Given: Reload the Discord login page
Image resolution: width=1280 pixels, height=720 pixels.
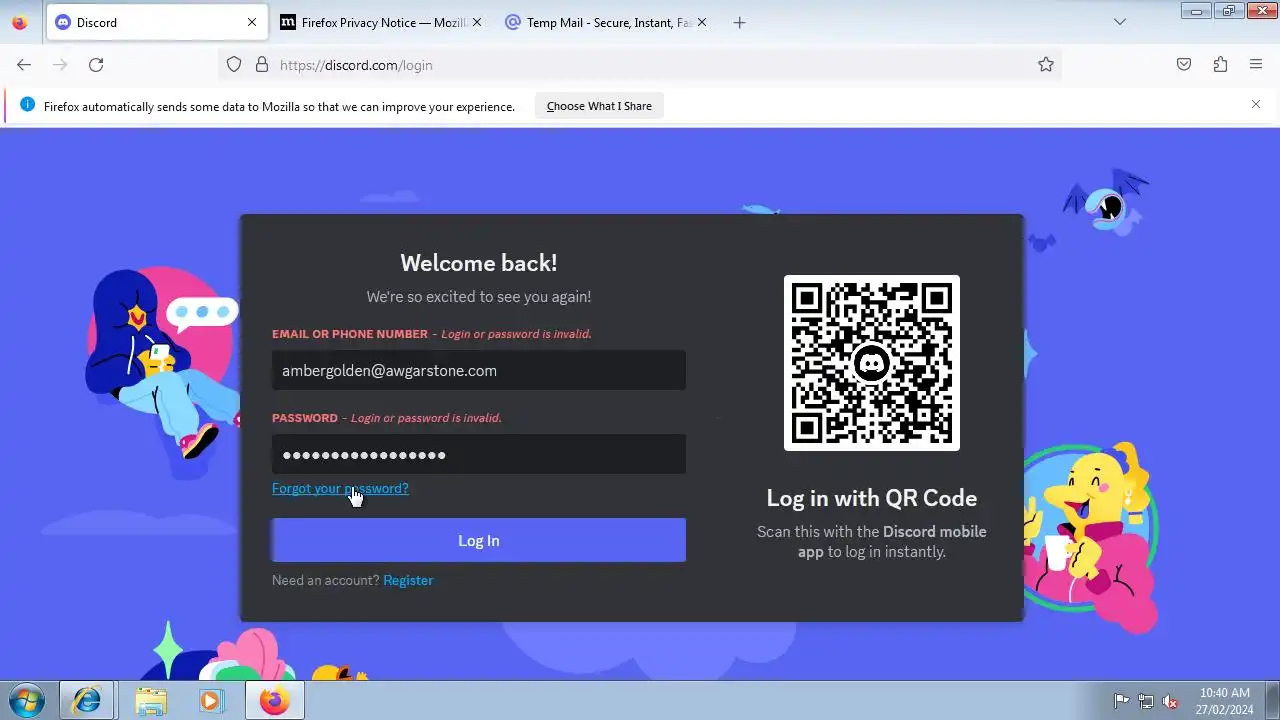Looking at the screenshot, I should point(96,65).
